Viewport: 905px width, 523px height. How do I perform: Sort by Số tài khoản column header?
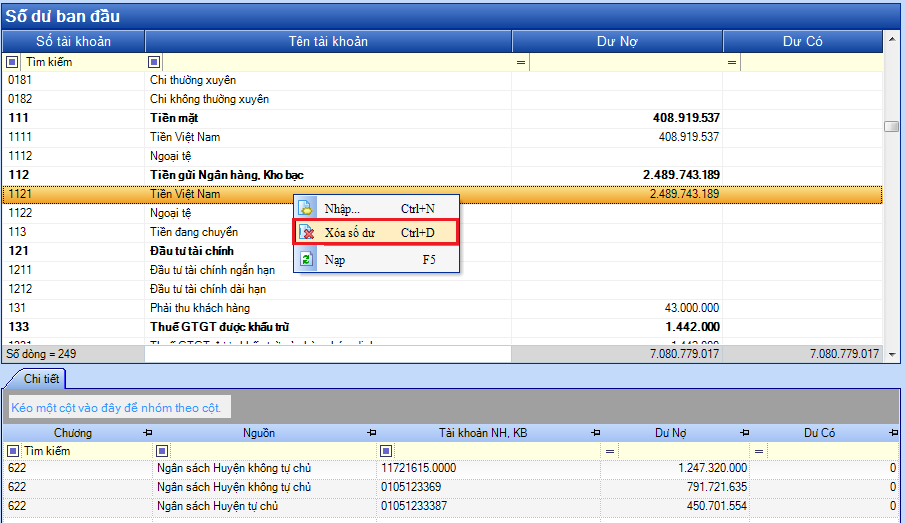(x=73, y=42)
